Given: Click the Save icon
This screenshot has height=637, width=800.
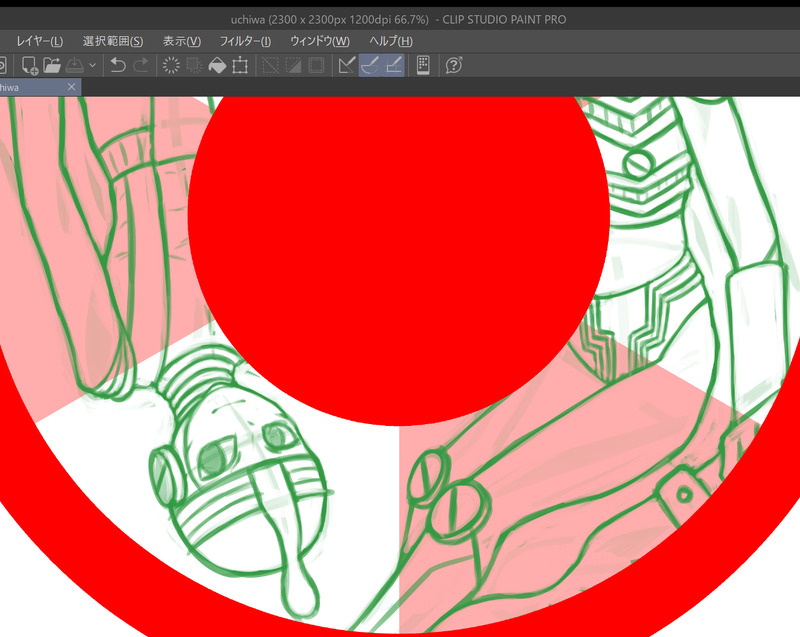Looking at the screenshot, I should tap(75, 65).
